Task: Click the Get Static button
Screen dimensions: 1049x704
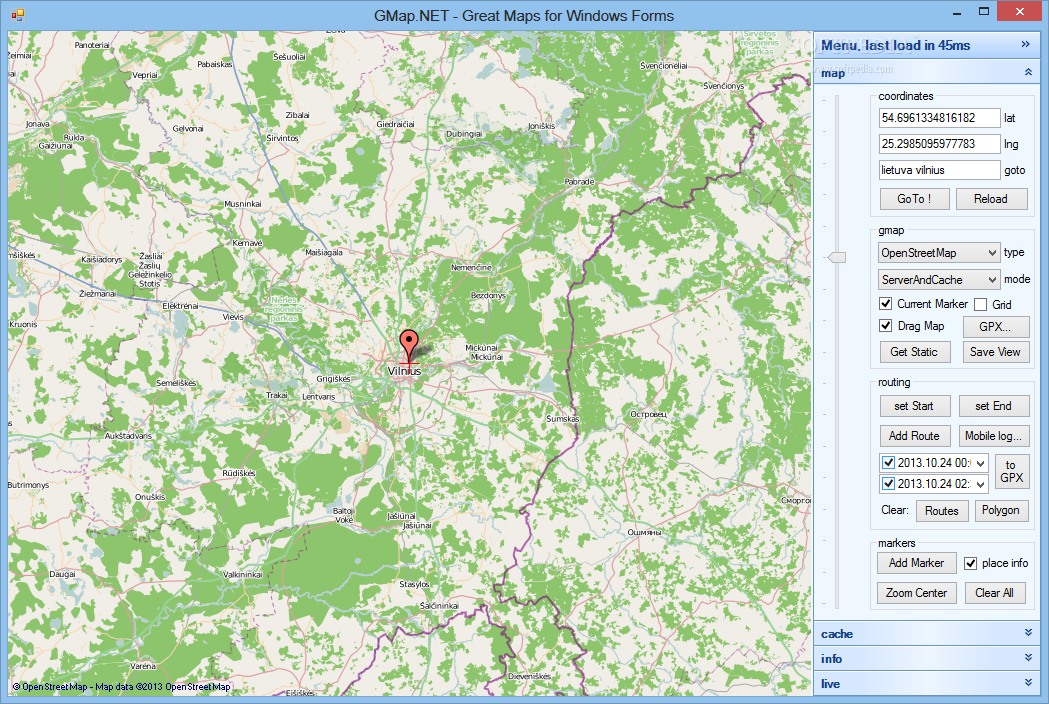Action: click(915, 352)
